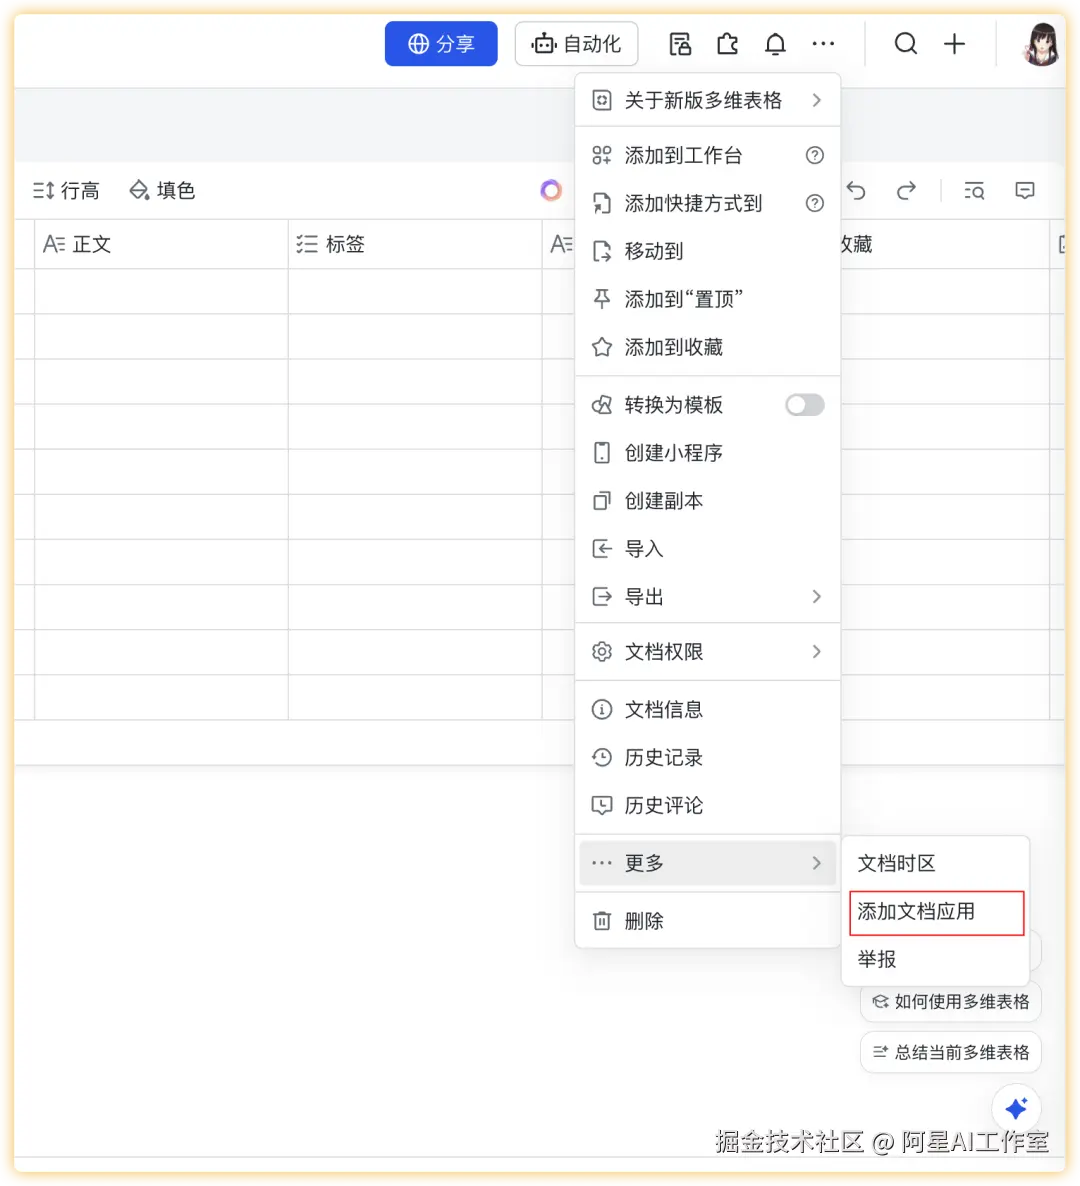Click the 创建副本 copy icon
Screen dimensions: 1080x1186
pyautogui.click(x=601, y=501)
